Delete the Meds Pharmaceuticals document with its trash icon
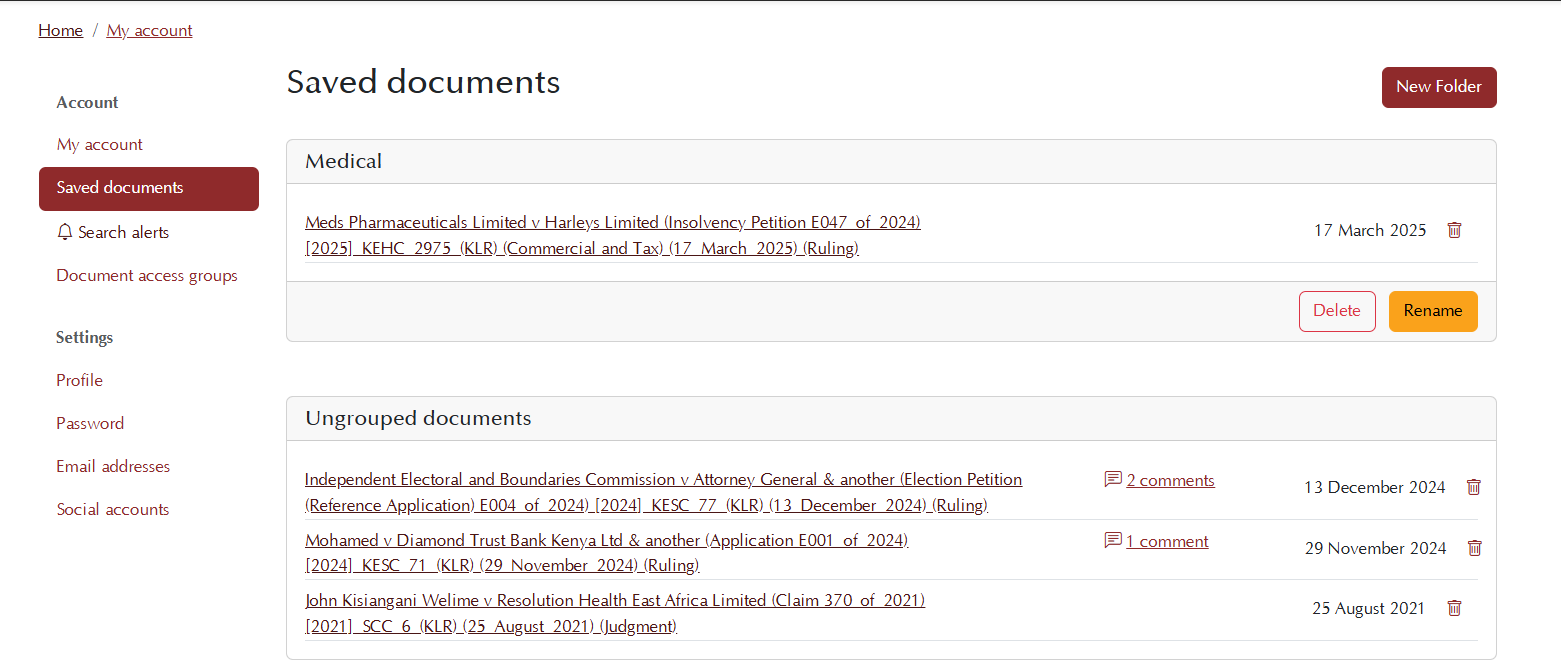The width and height of the screenshot is (1561, 666). click(x=1454, y=230)
